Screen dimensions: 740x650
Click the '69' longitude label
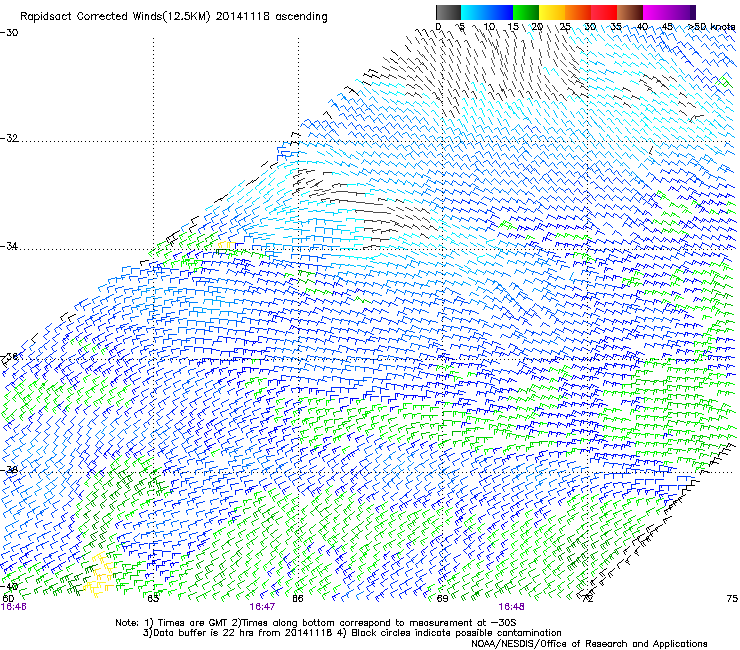click(442, 599)
